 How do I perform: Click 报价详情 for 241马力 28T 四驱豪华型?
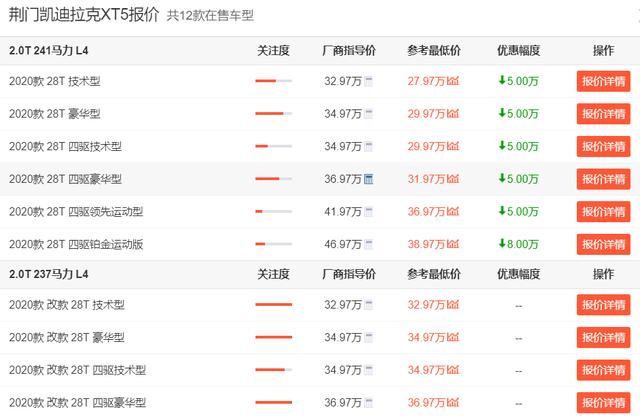coord(603,179)
